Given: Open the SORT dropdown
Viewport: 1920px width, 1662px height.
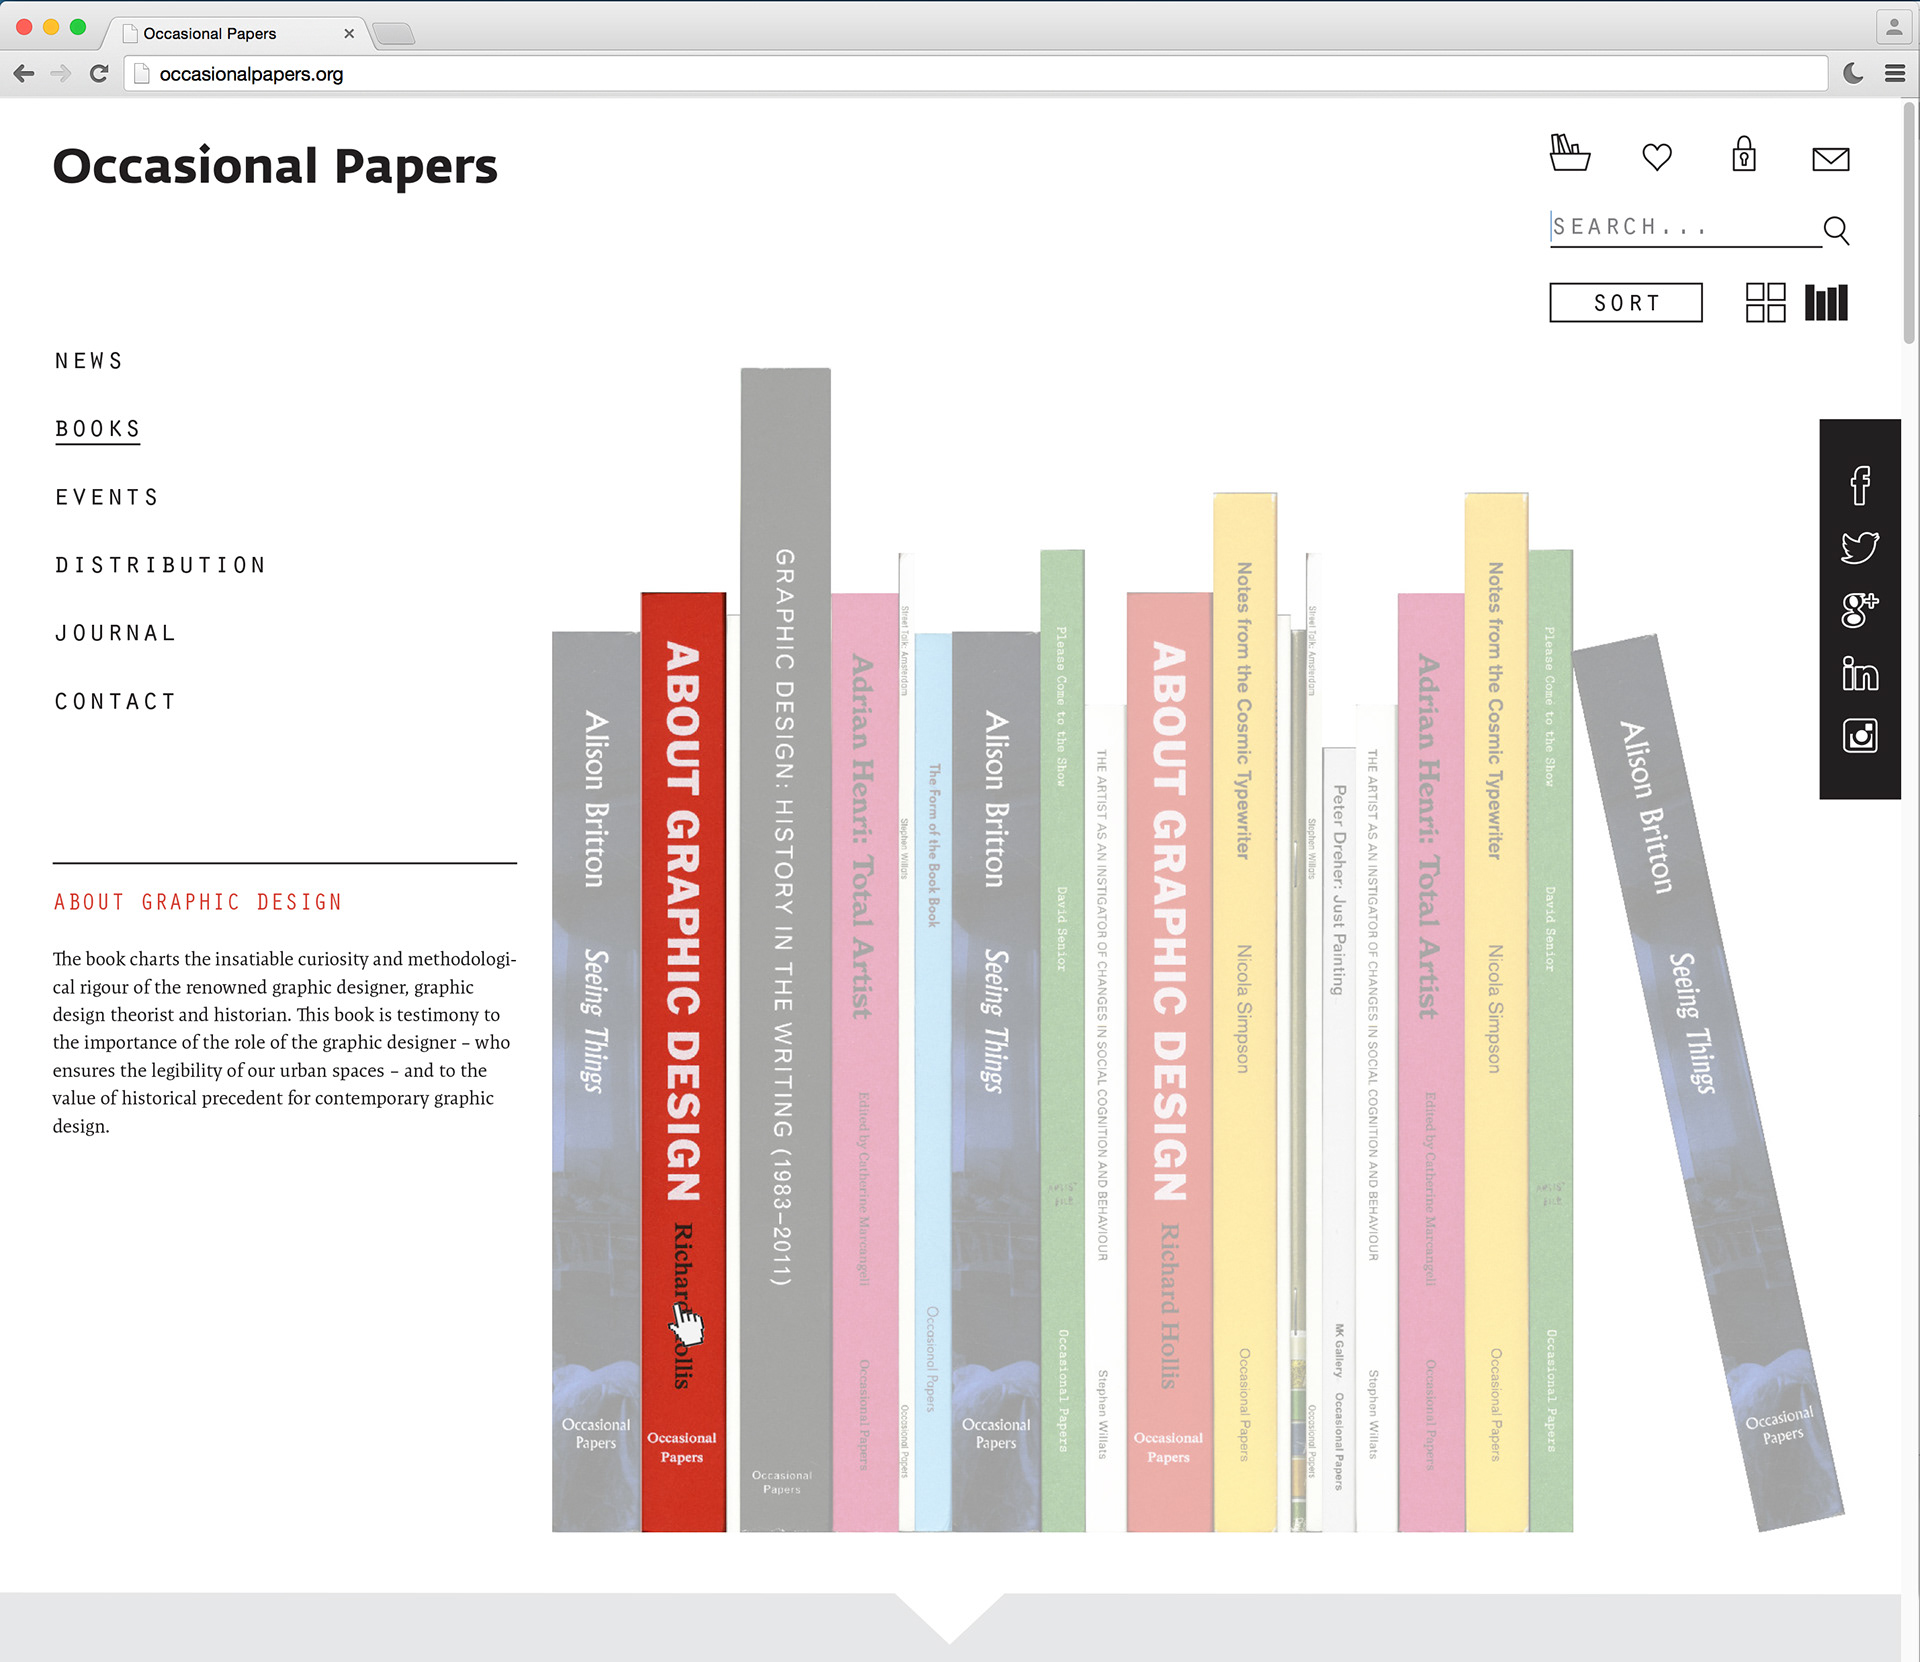Looking at the screenshot, I should coord(1625,302).
